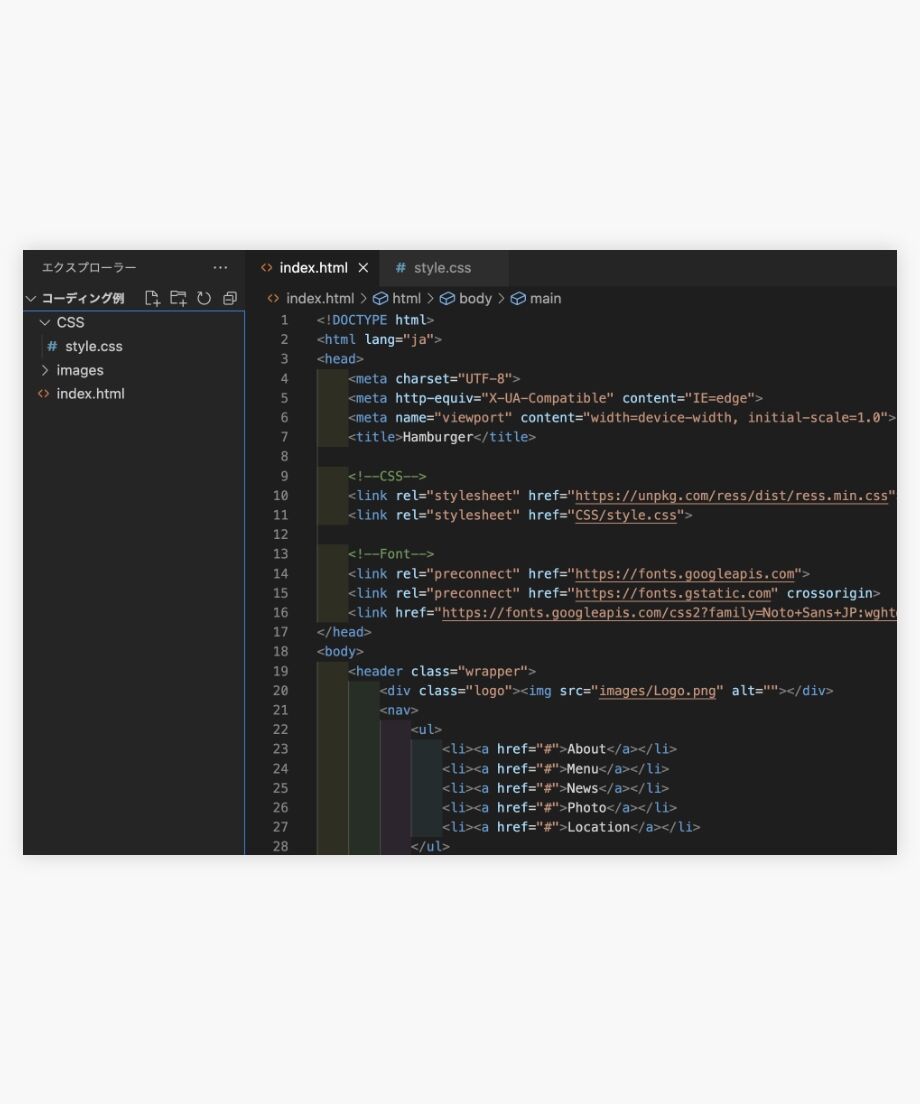This screenshot has height=1104, width=920.
Task: Refresh the explorer file tree
Action: click(x=204, y=298)
